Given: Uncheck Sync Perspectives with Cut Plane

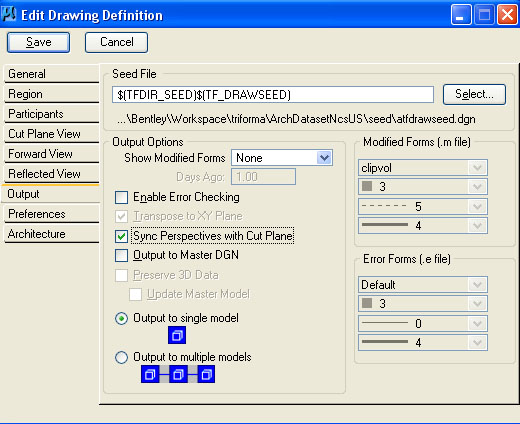Looking at the screenshot, I should tap(121, 236).
